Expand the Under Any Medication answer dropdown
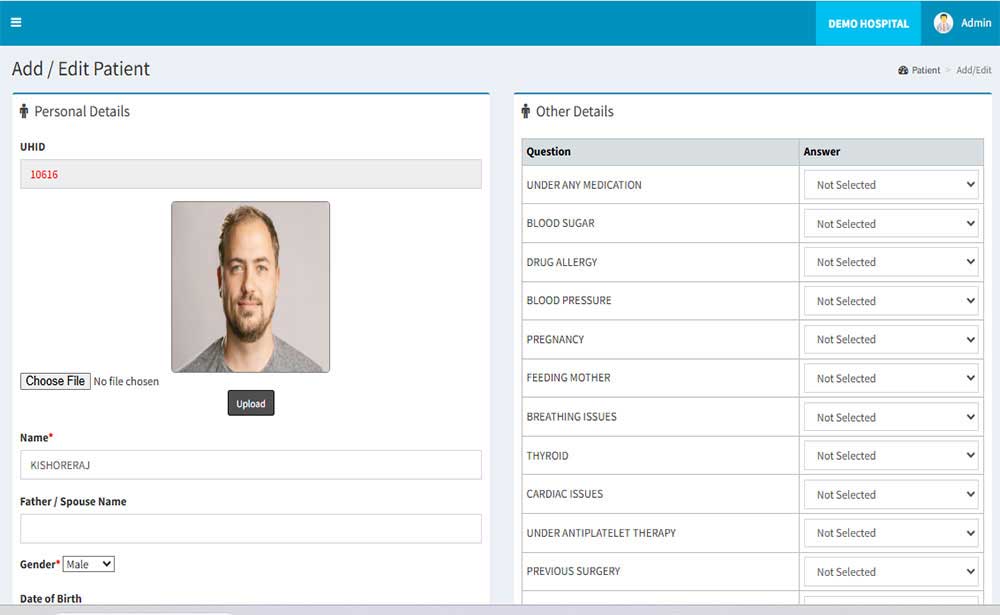The width and height of the screenshot is (1000, 615). (891, 185)
